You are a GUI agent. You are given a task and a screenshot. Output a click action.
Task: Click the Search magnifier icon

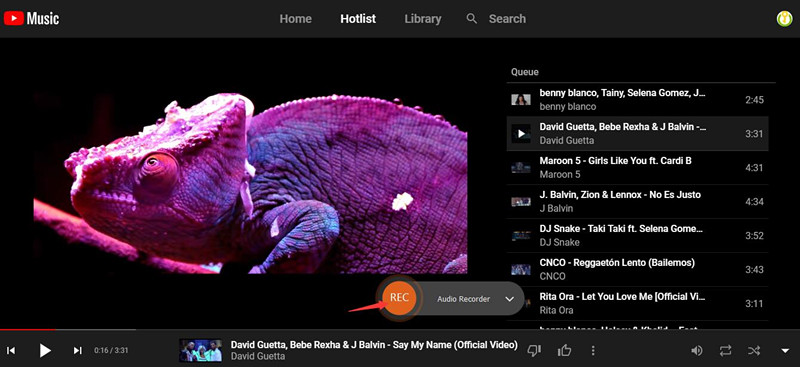pos(472,19)
